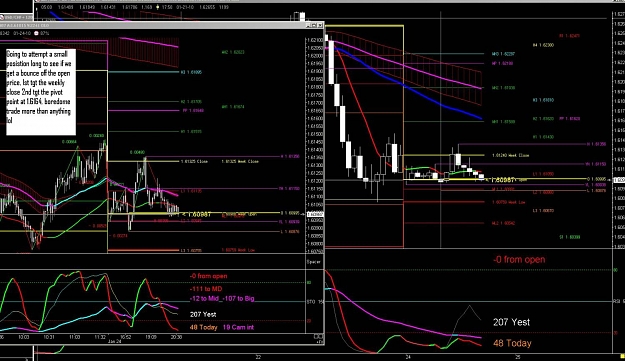This screenshot has width=625, height=361.
Task: Click the '24' date on background chart axis
Action: point(408,357)
